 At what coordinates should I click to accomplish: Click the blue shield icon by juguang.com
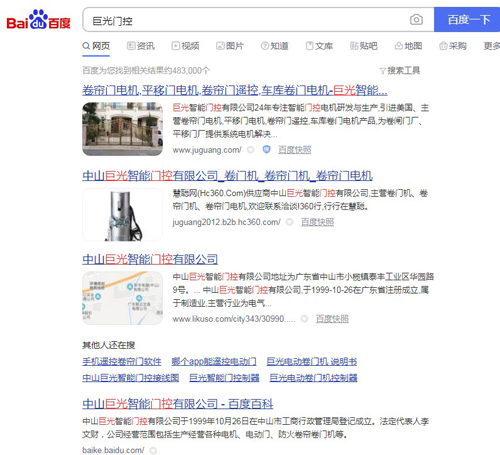tap(266, 149)
